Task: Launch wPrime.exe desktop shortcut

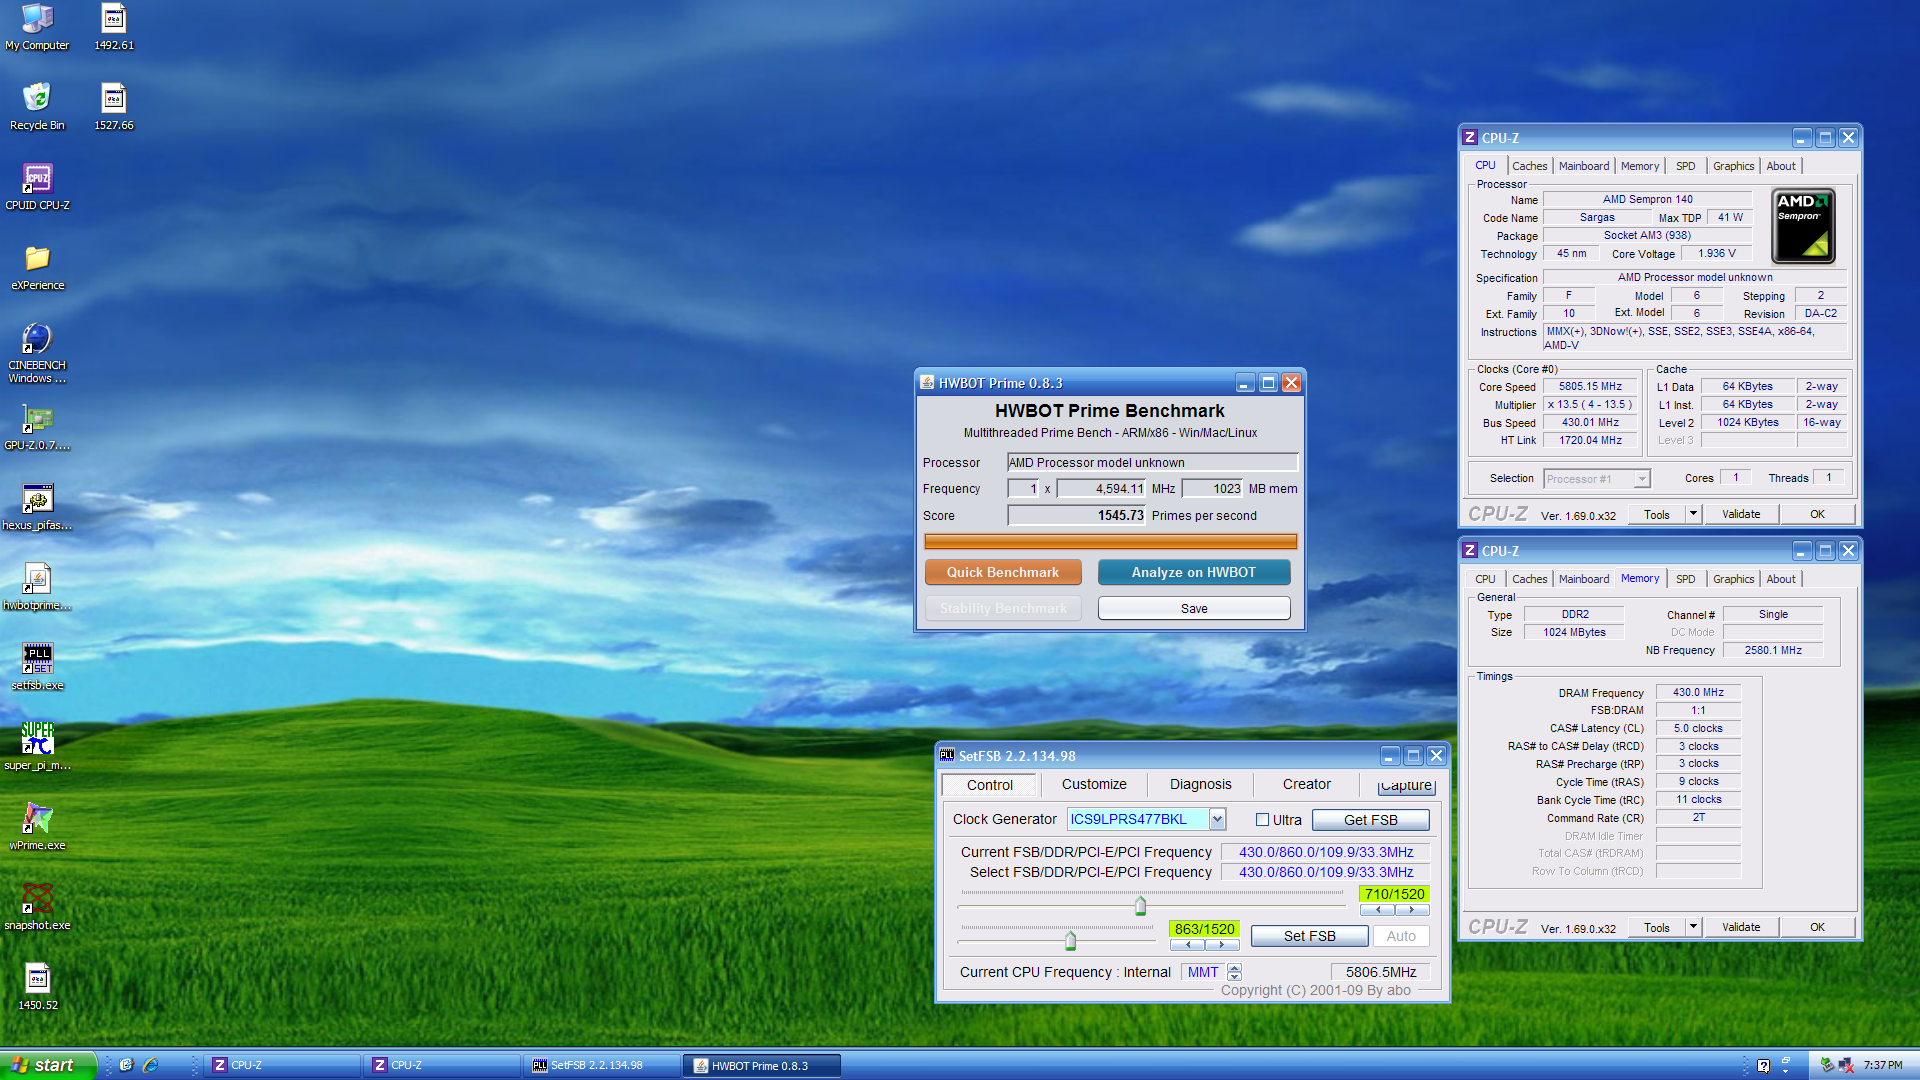Action: (37, 827)
